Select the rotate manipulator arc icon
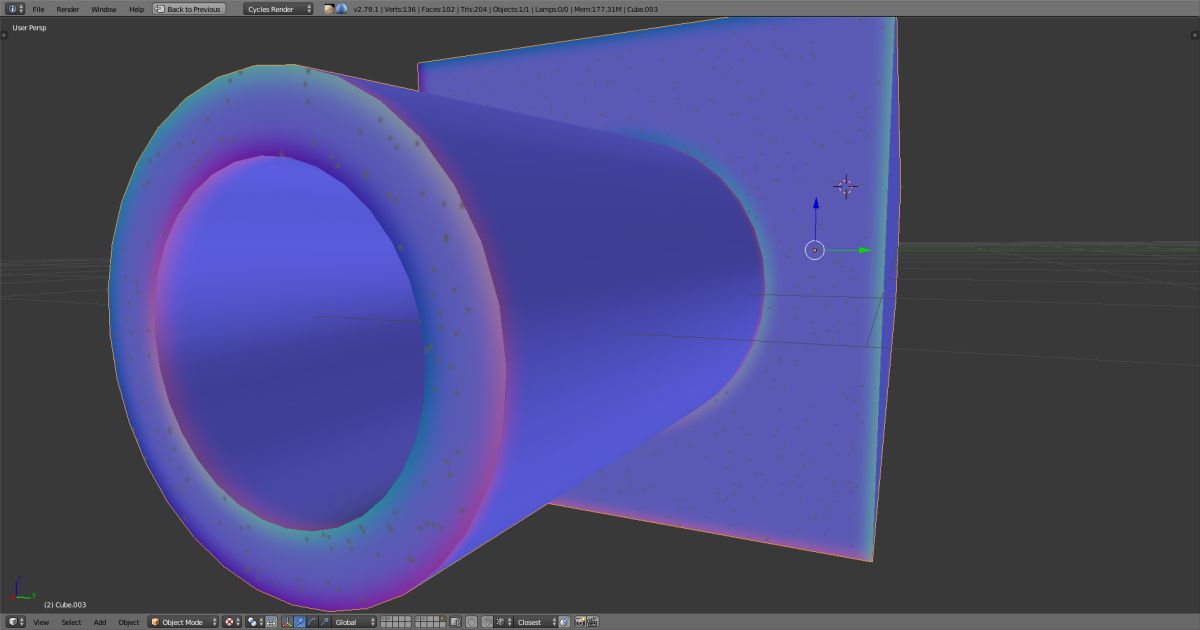Viewport: 1200px width, 630px height. click(312, 622)
